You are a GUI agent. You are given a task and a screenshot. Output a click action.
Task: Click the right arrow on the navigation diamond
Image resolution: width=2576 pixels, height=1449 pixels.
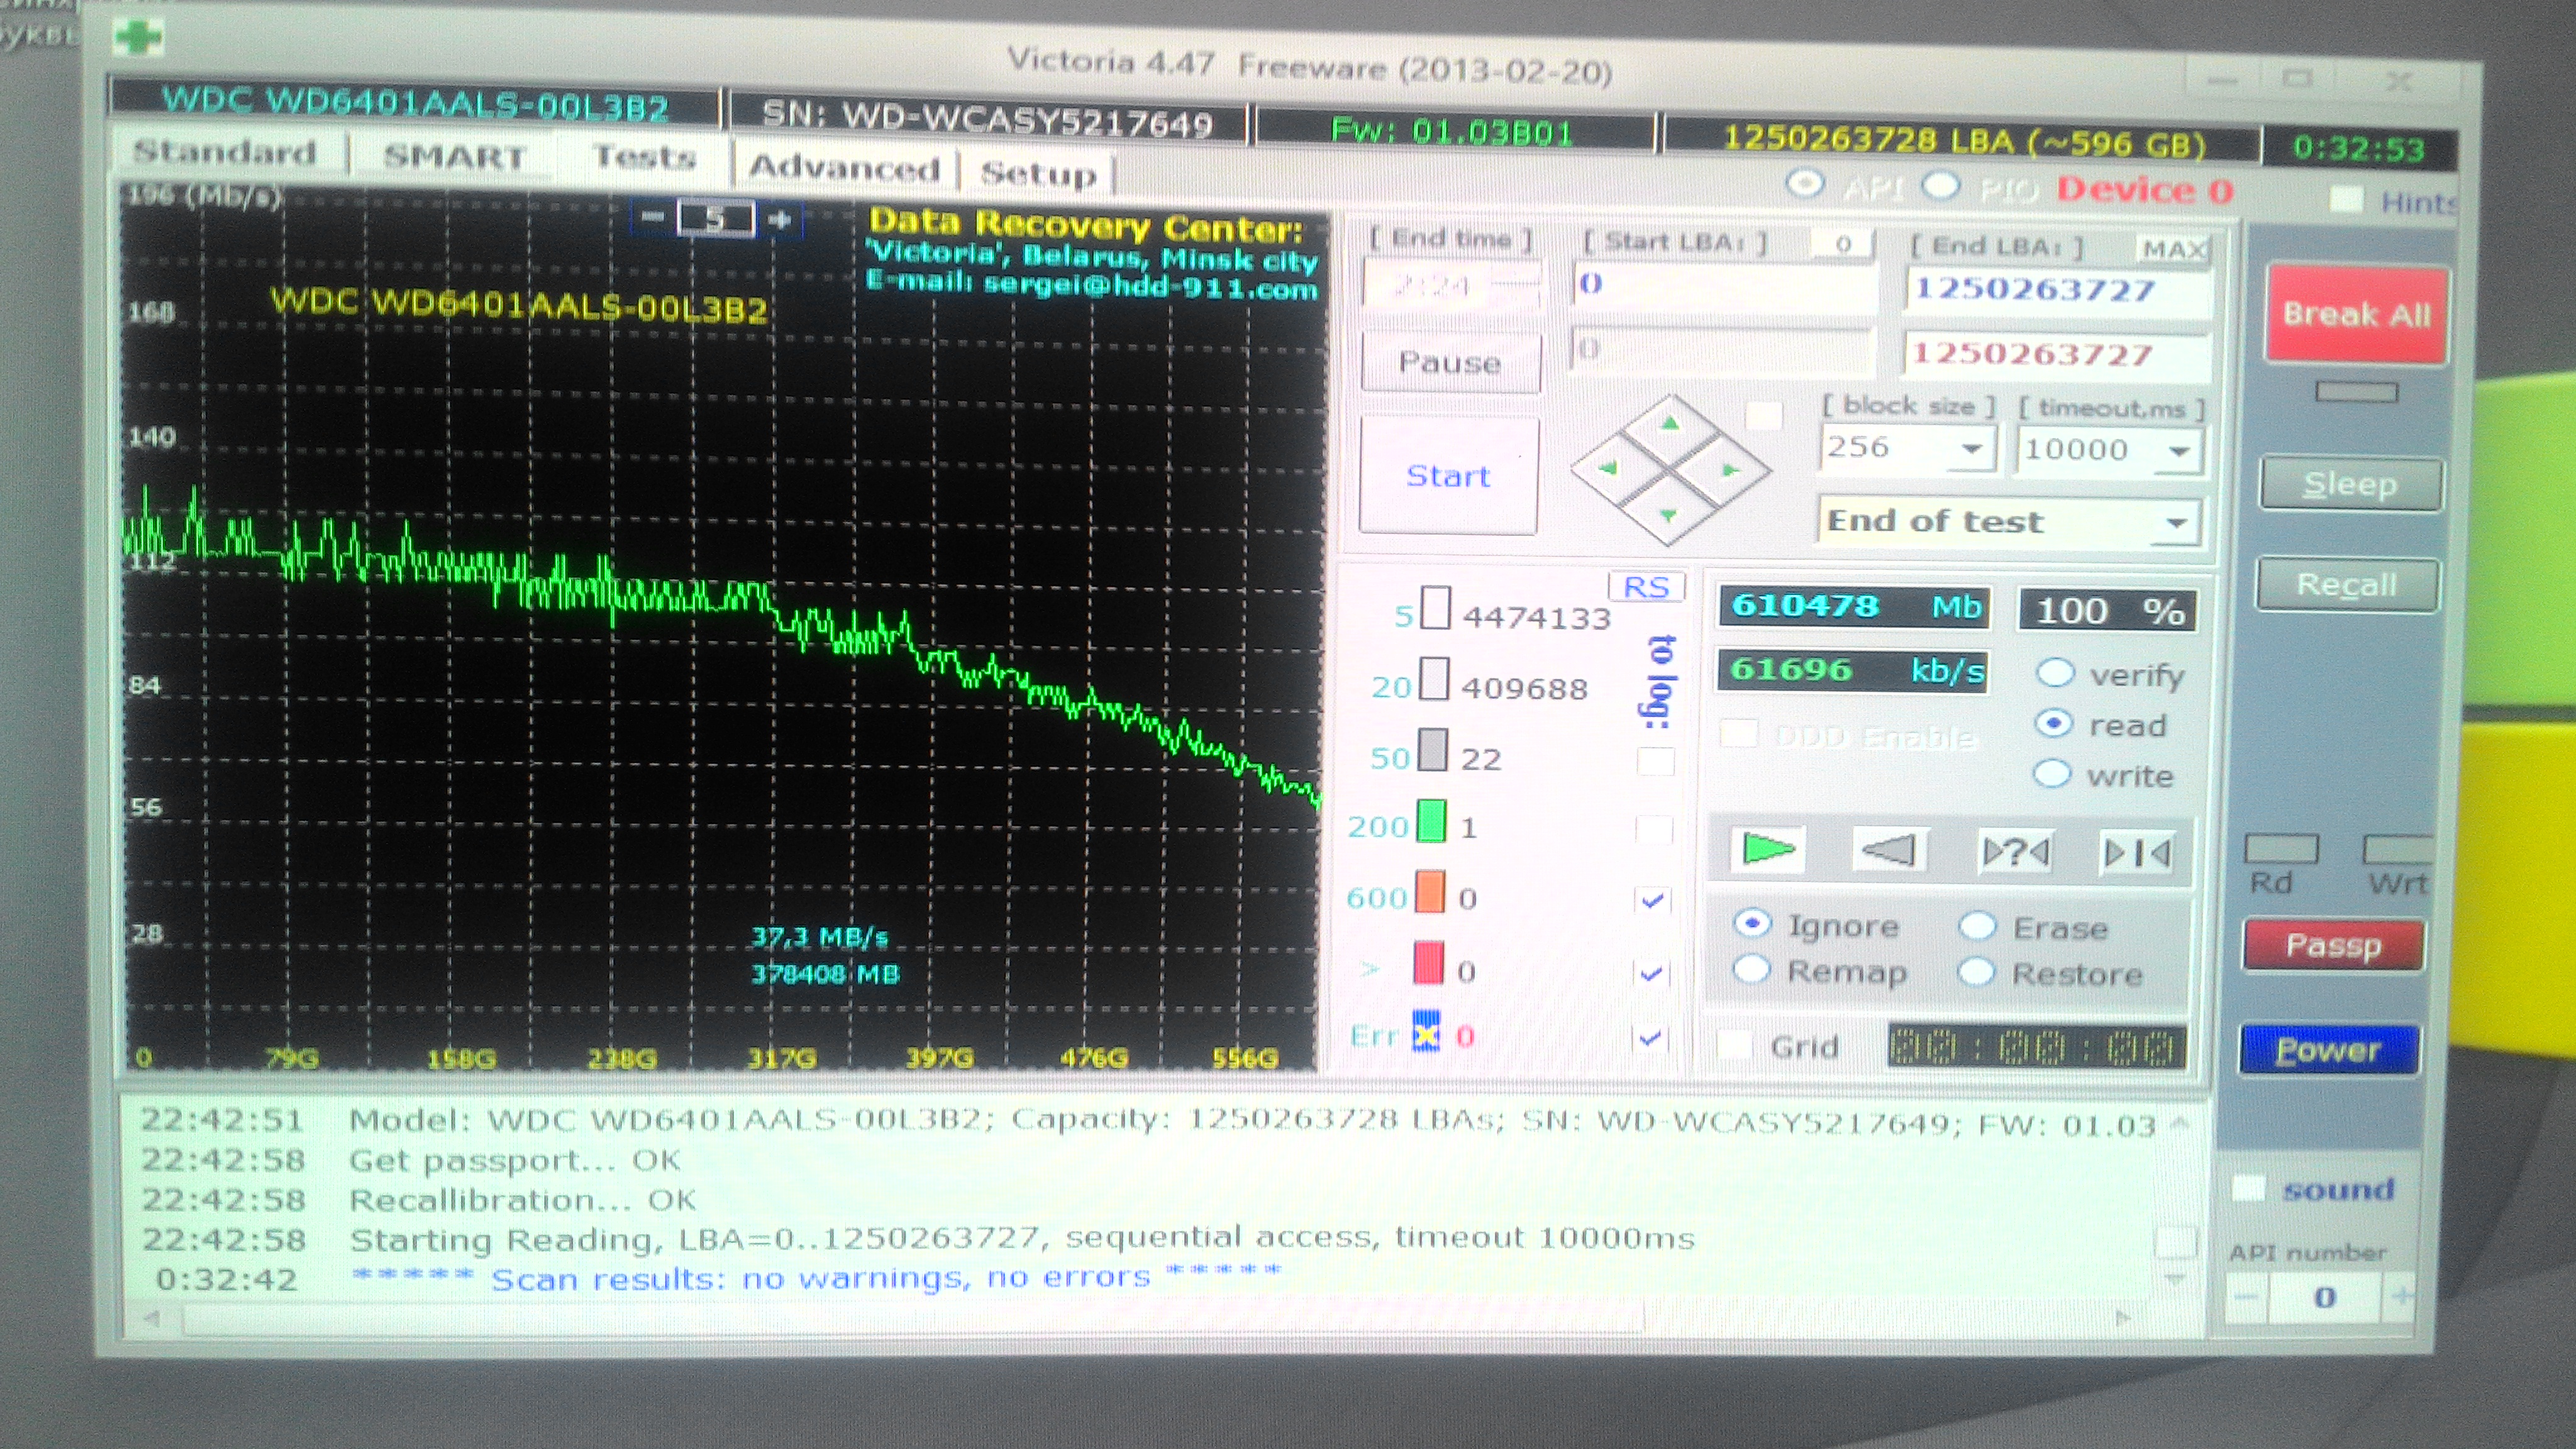[x=1730, y=469]
